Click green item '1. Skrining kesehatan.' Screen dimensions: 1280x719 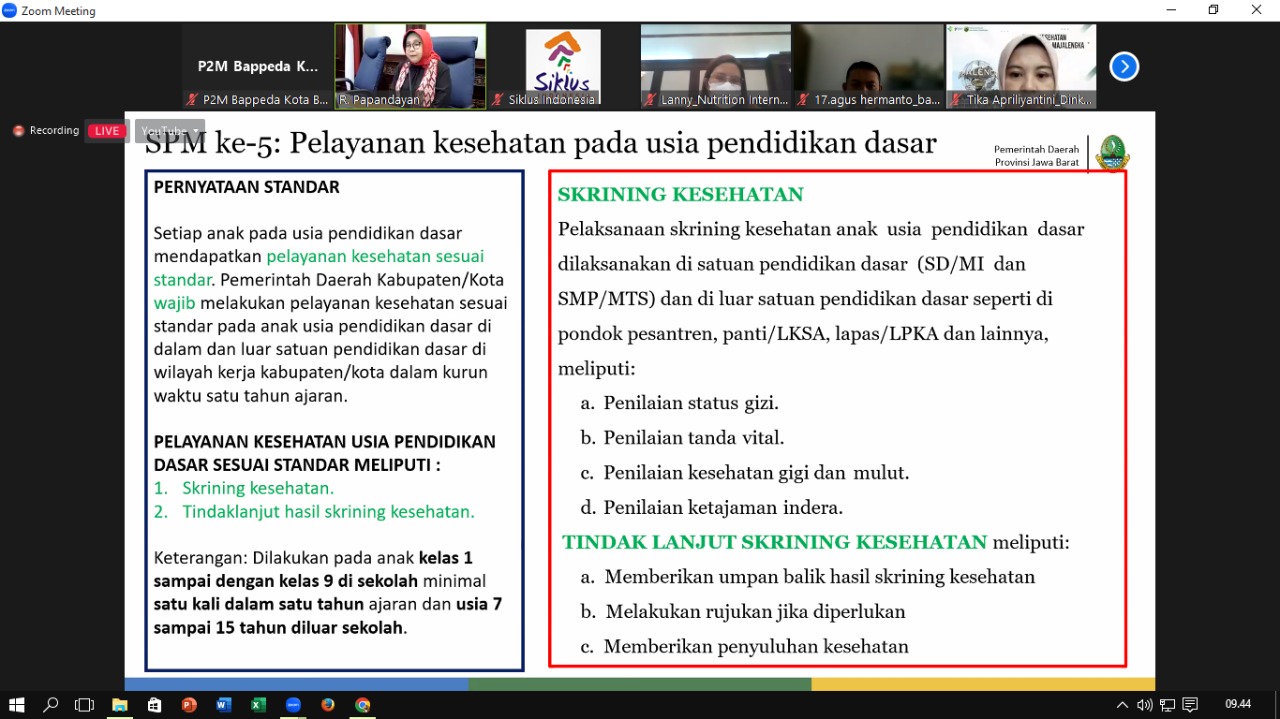[244, 488]
